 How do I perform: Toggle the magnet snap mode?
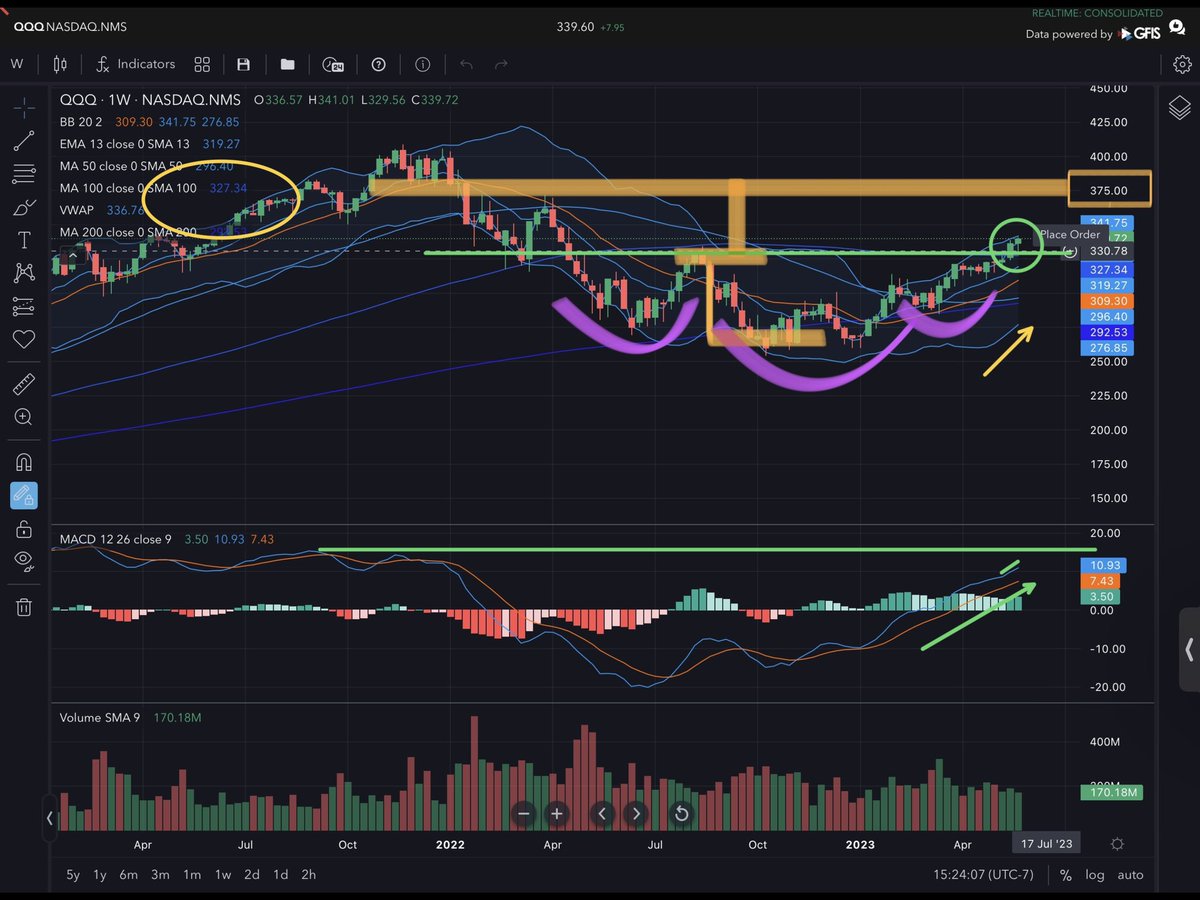25,462
